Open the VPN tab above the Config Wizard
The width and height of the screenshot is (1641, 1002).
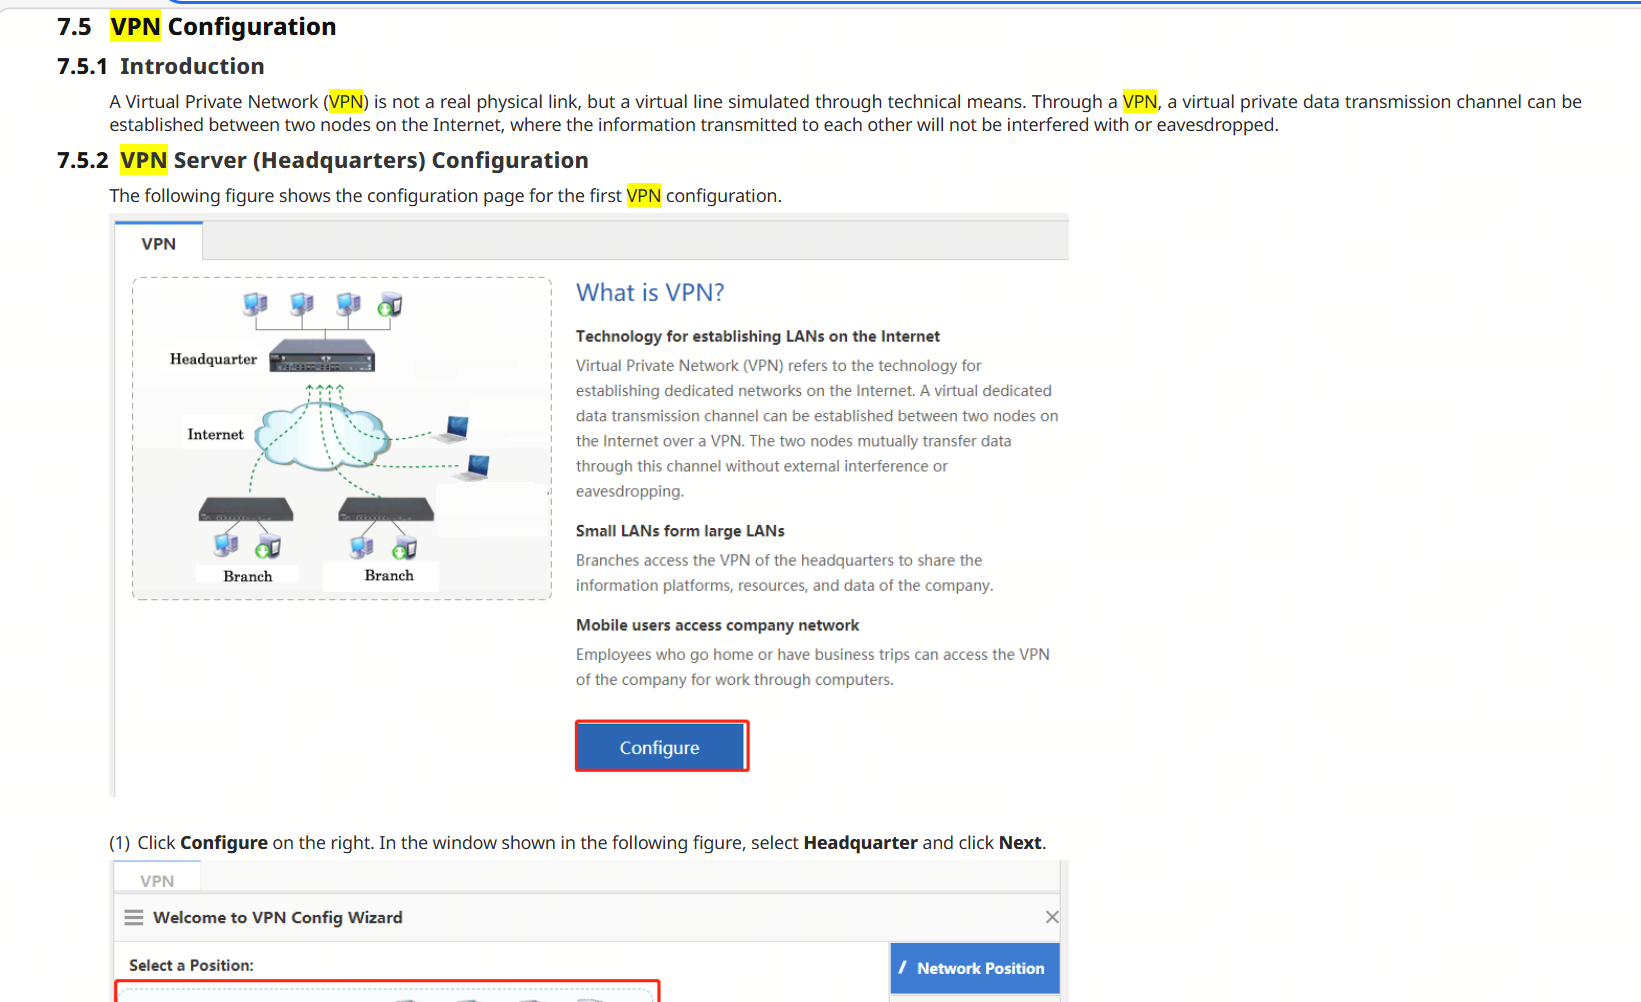157,880
